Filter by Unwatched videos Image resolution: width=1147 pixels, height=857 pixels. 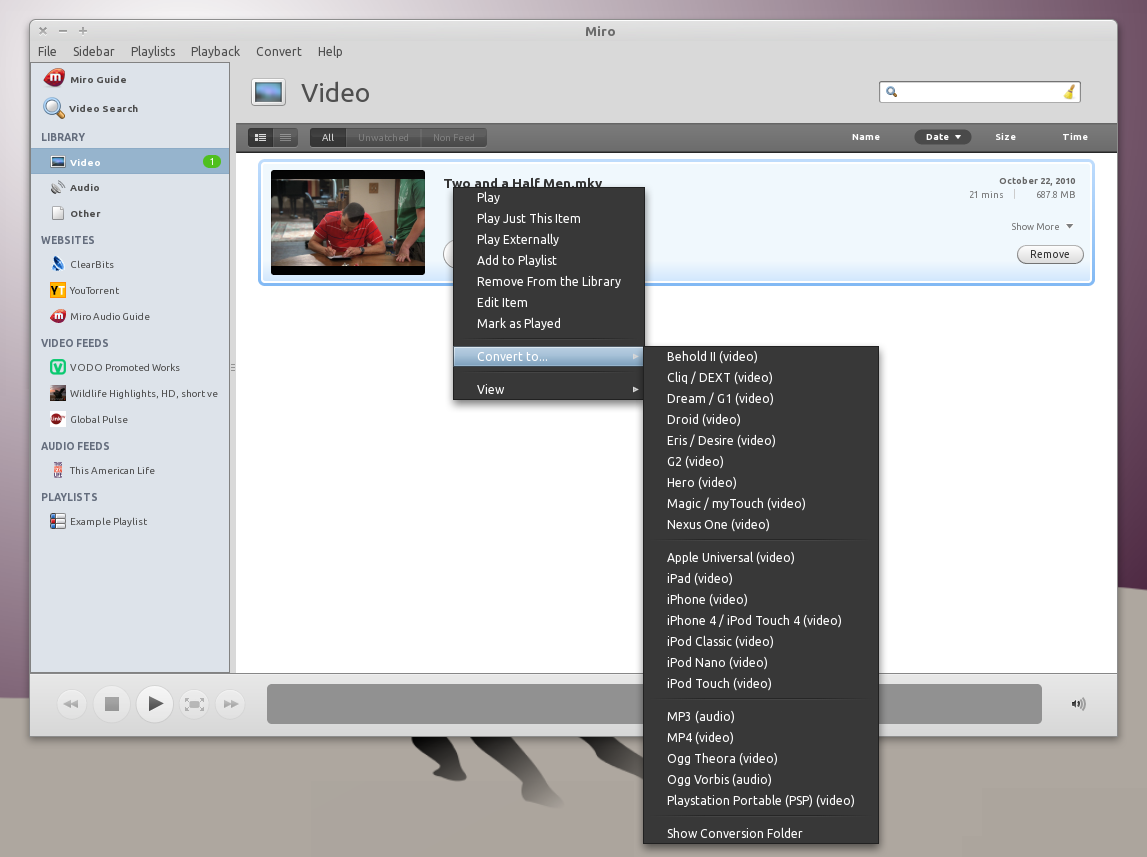[x=383, y=137]
